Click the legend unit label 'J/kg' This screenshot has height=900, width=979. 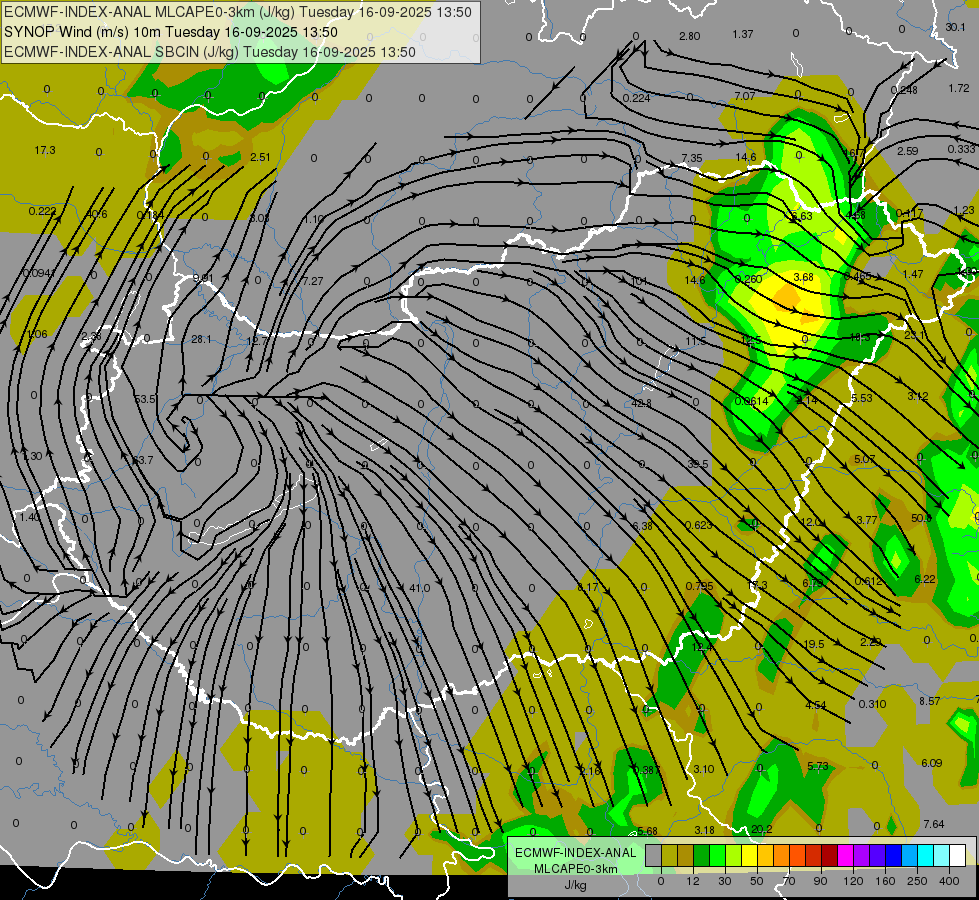click(575, 884)
